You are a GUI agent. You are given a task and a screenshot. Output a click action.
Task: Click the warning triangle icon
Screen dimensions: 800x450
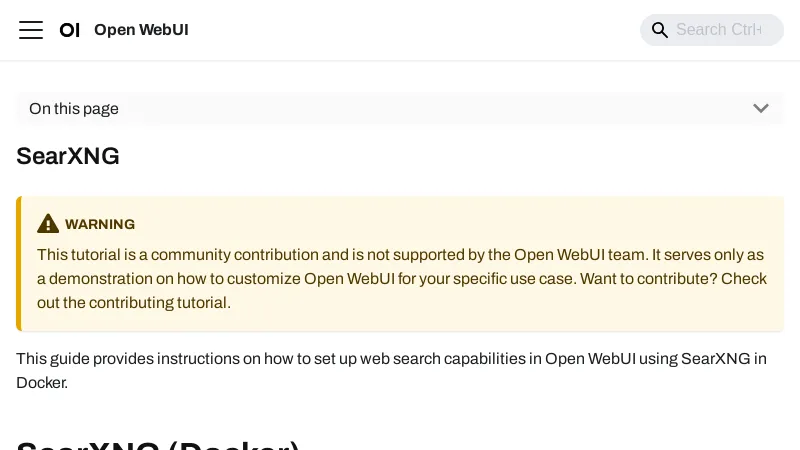point(48,224)
